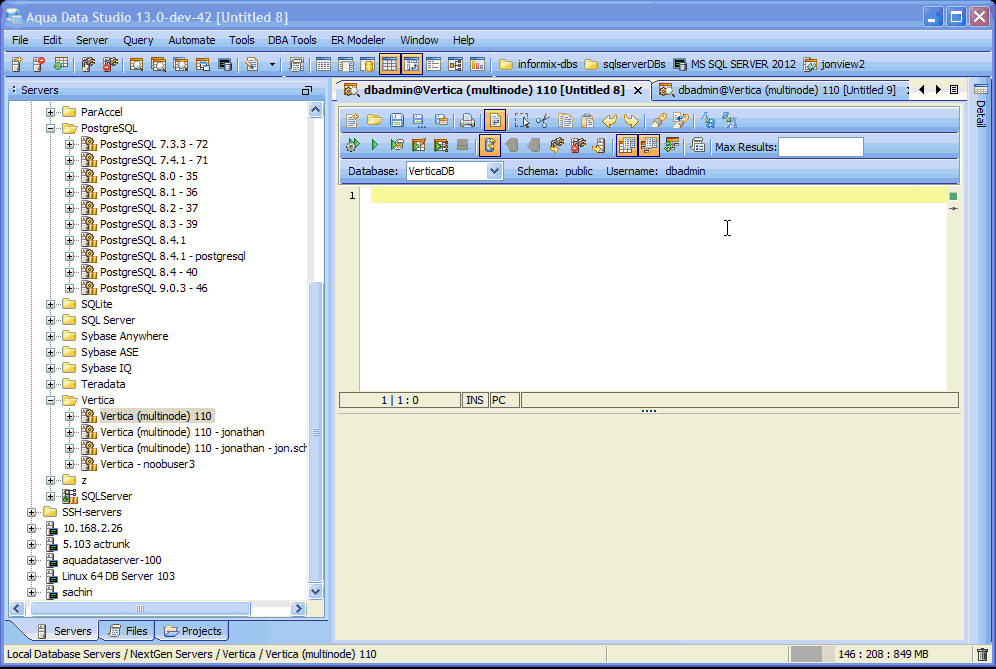
Task: Open the Query menu
Action: (x=138, y=40)
